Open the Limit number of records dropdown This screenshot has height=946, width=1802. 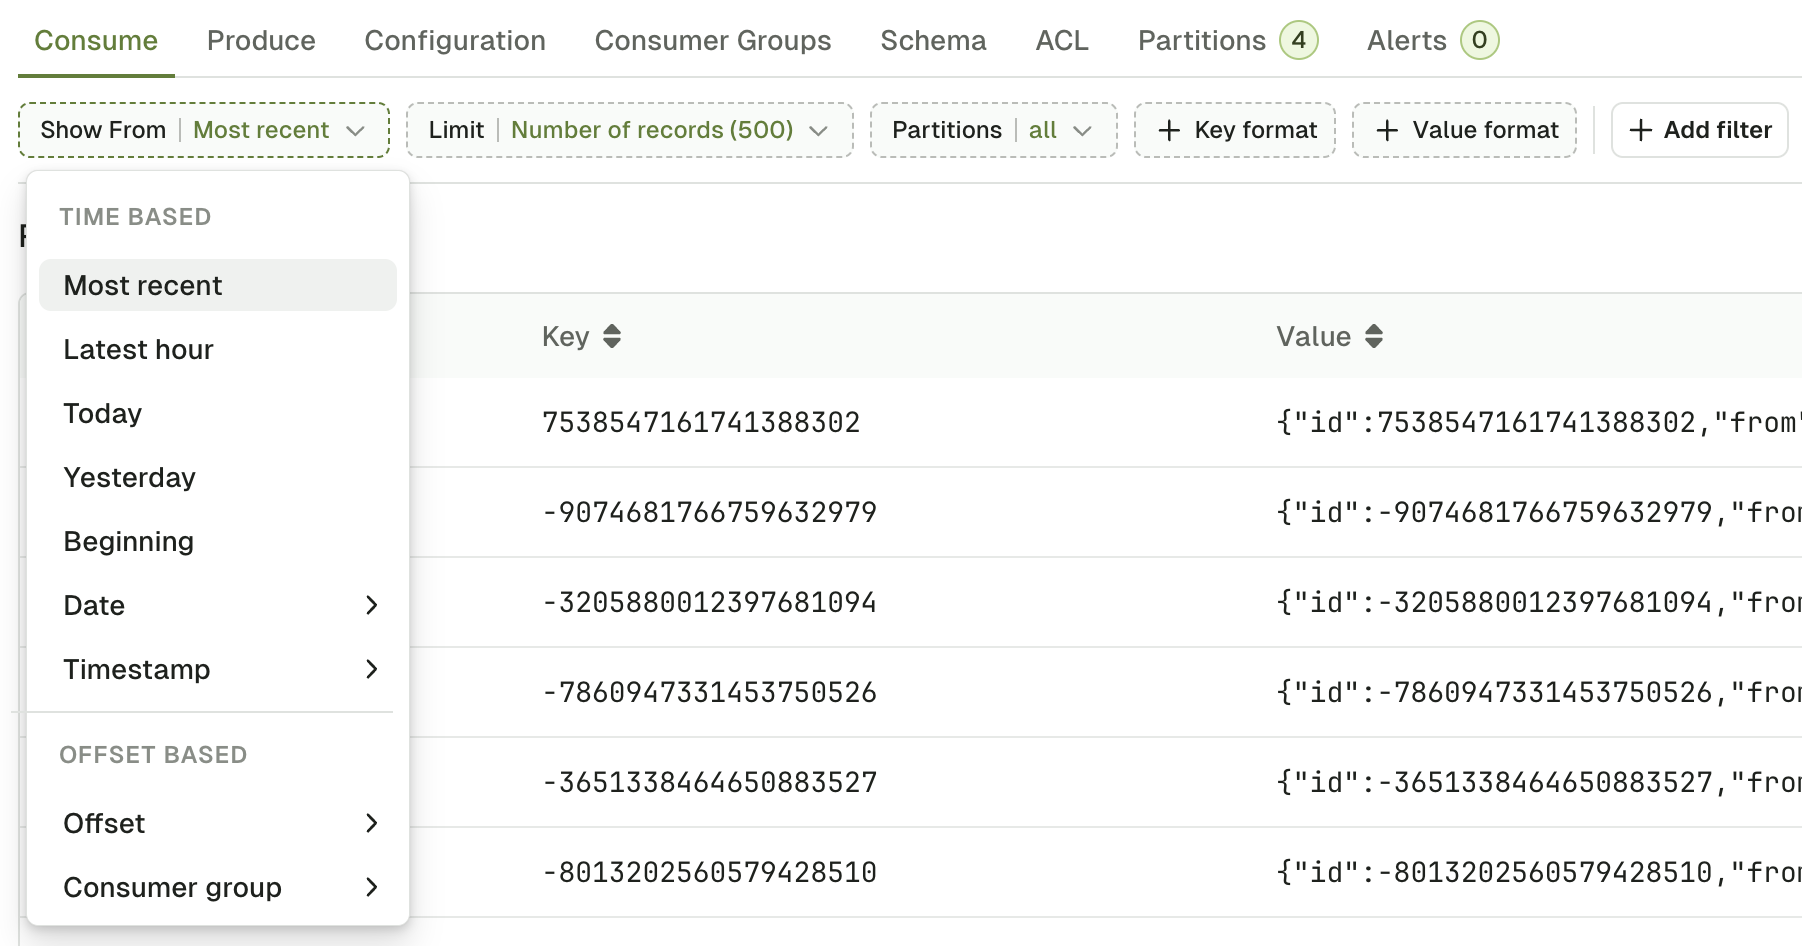click(630, 130)
